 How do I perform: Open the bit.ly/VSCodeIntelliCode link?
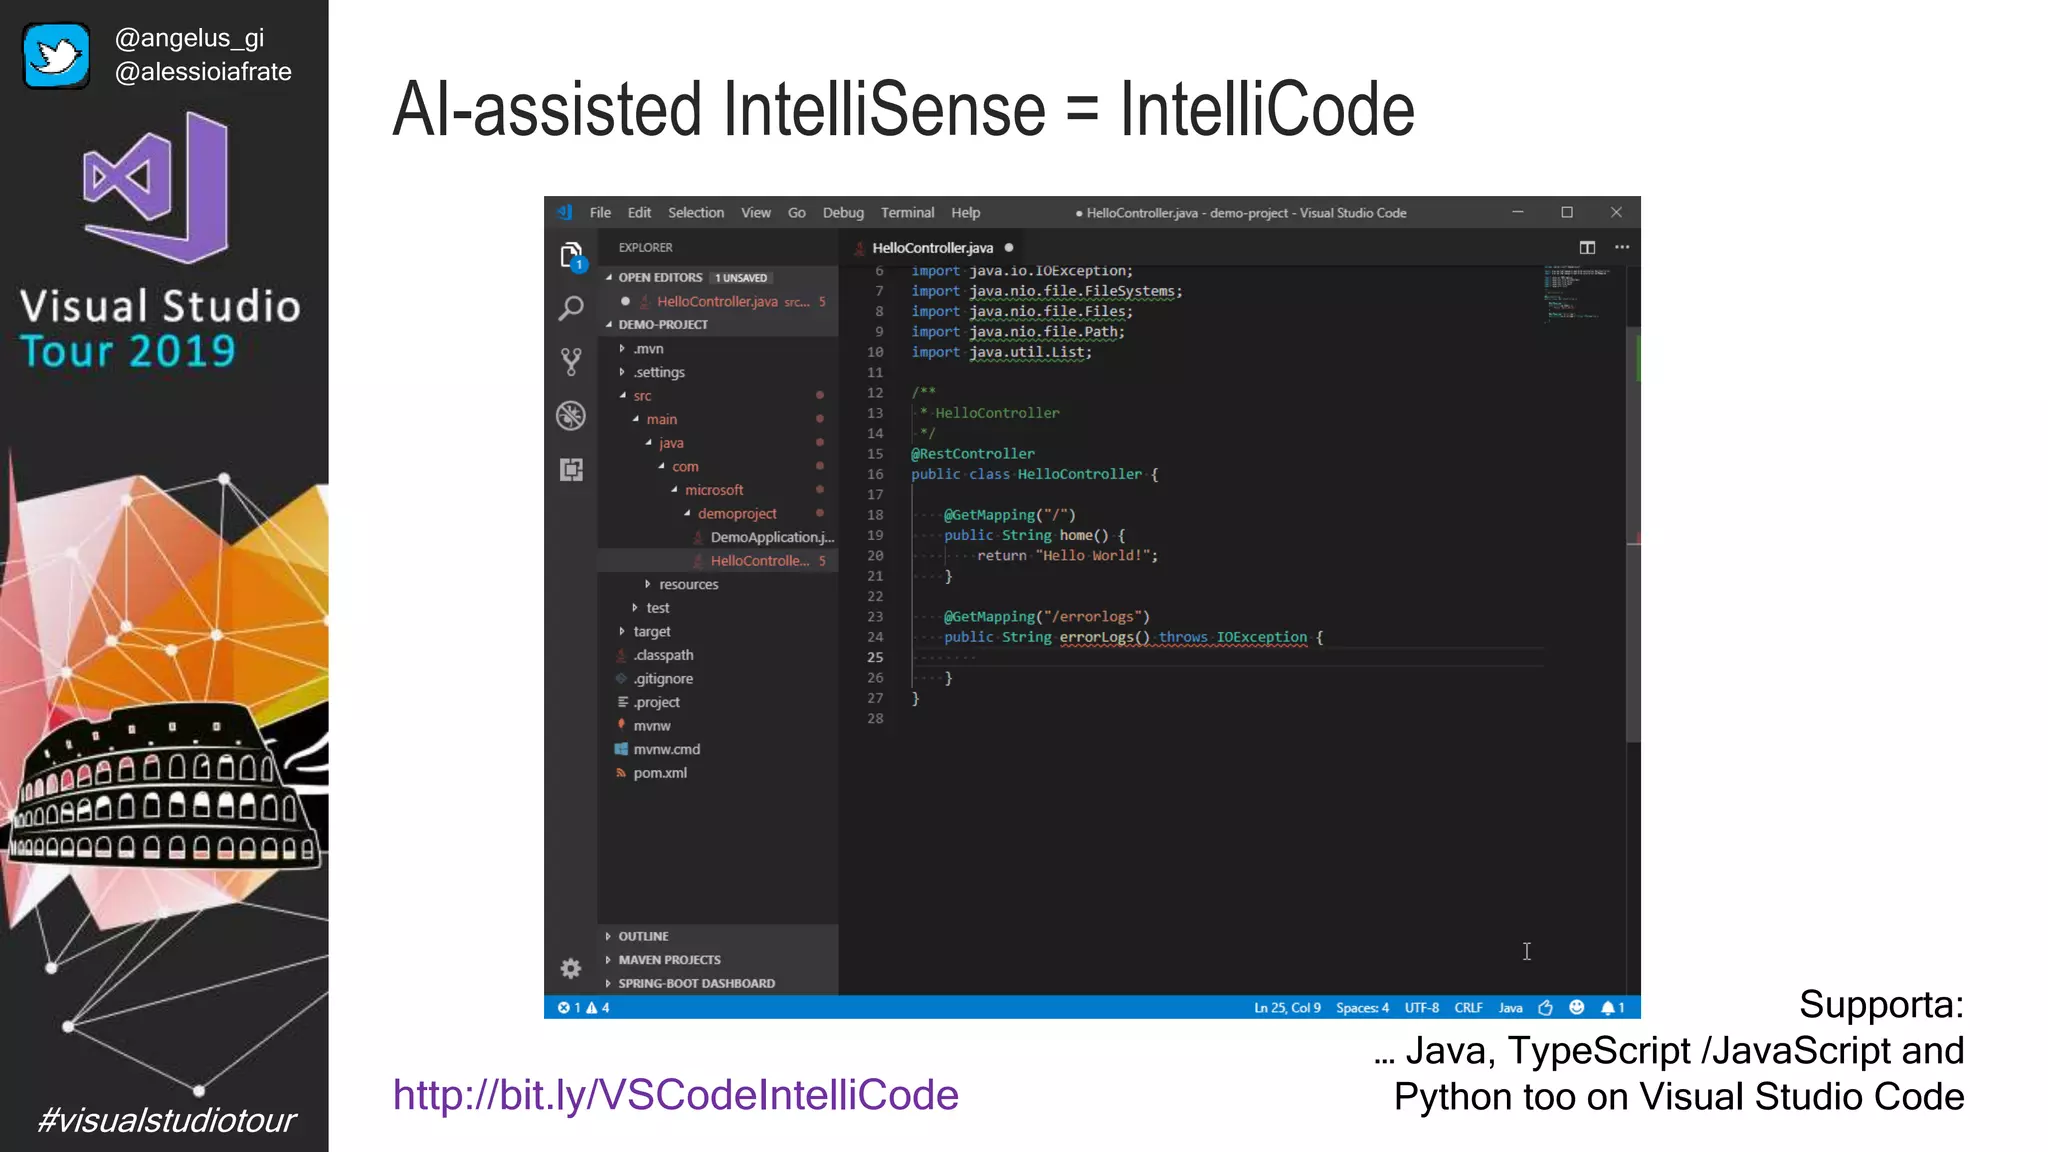tap(675, 1095)
